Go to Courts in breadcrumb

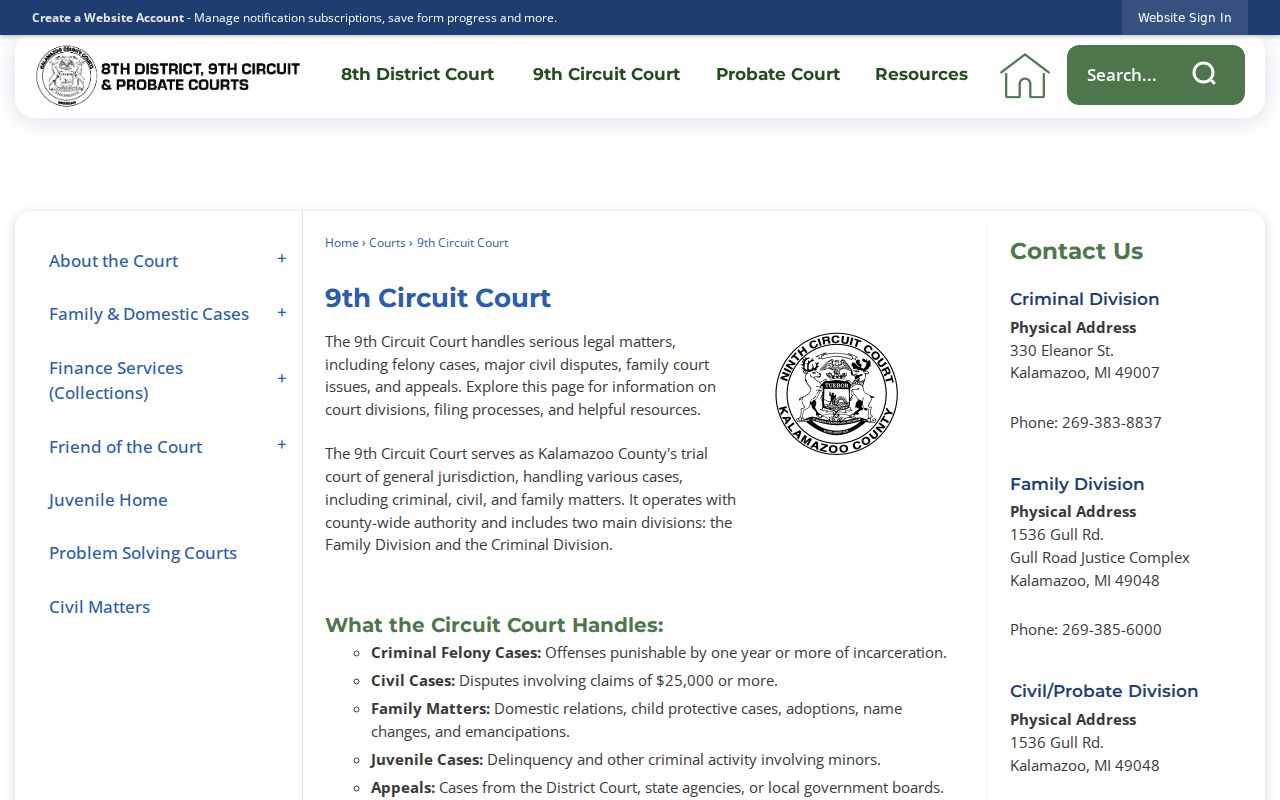pyautogui.click(x=387, y=243)
